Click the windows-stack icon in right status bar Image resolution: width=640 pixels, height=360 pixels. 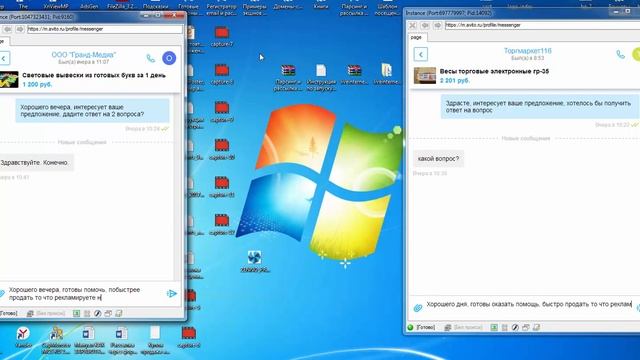click(x=526, y=327)
